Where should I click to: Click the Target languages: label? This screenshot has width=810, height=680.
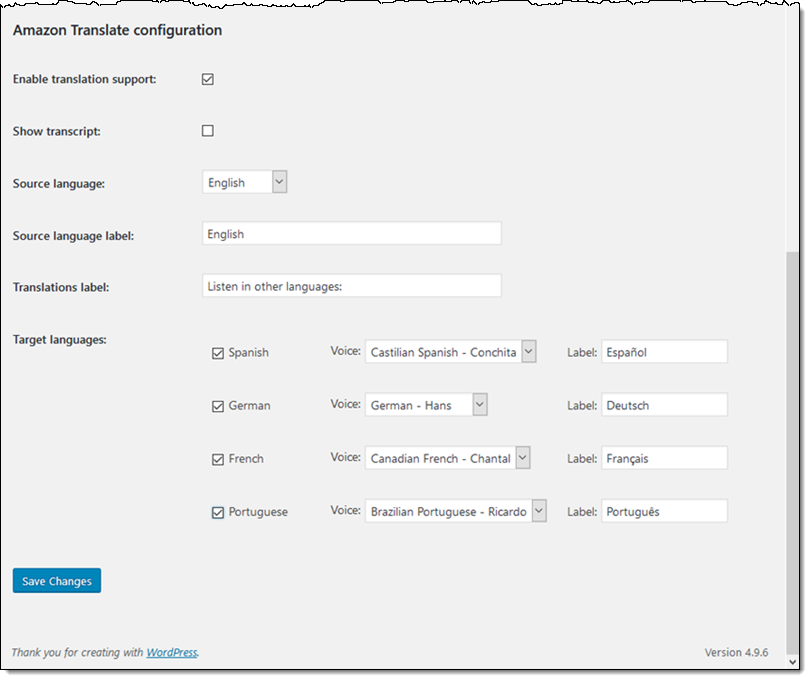pos(59,340)
